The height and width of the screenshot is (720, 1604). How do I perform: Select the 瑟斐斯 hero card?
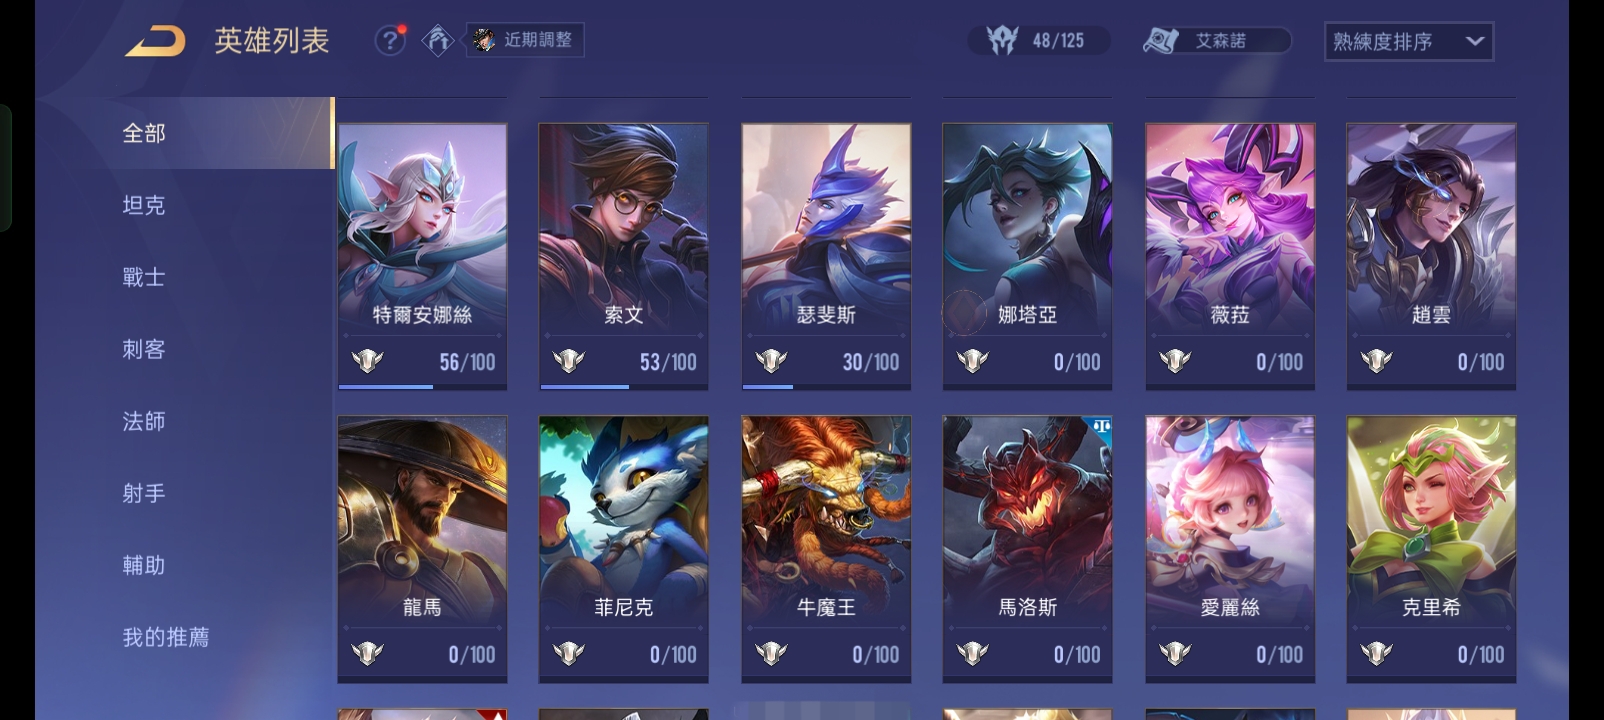tap(826, 256)
